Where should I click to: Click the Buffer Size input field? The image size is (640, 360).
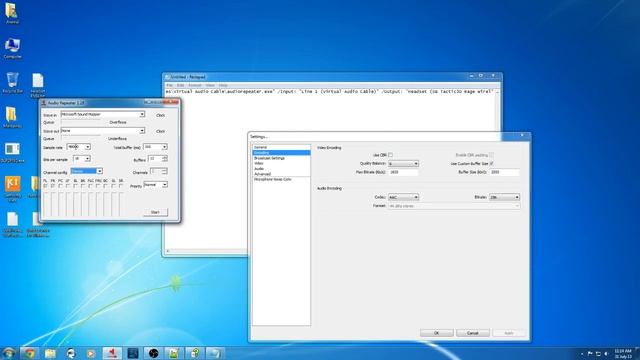click(x=504, y=173)
